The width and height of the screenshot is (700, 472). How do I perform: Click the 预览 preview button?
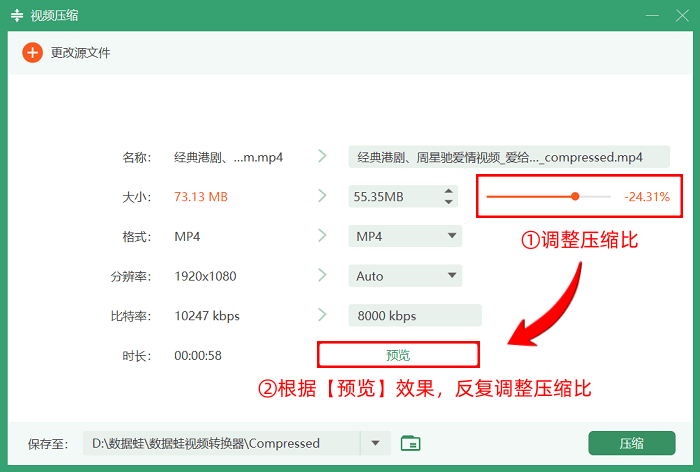398,355
